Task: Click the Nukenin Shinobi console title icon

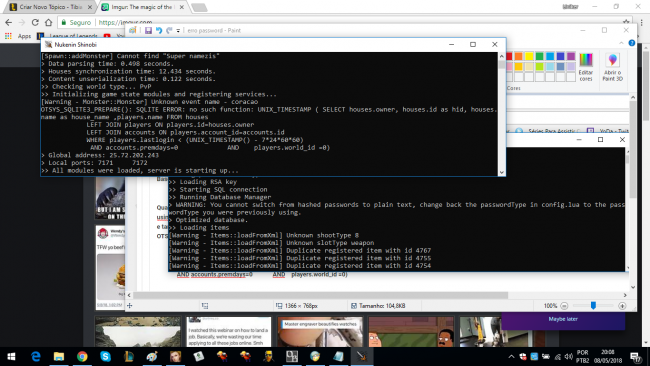Action: click(x=48, y=44)
